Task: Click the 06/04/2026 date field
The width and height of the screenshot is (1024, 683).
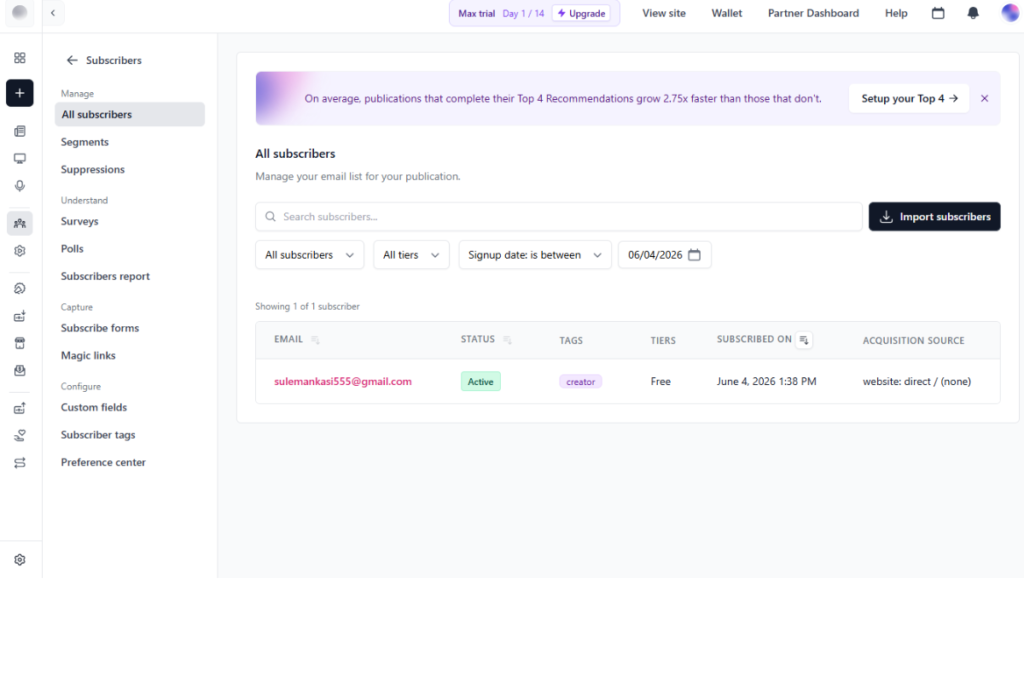Action: [664, 255]
